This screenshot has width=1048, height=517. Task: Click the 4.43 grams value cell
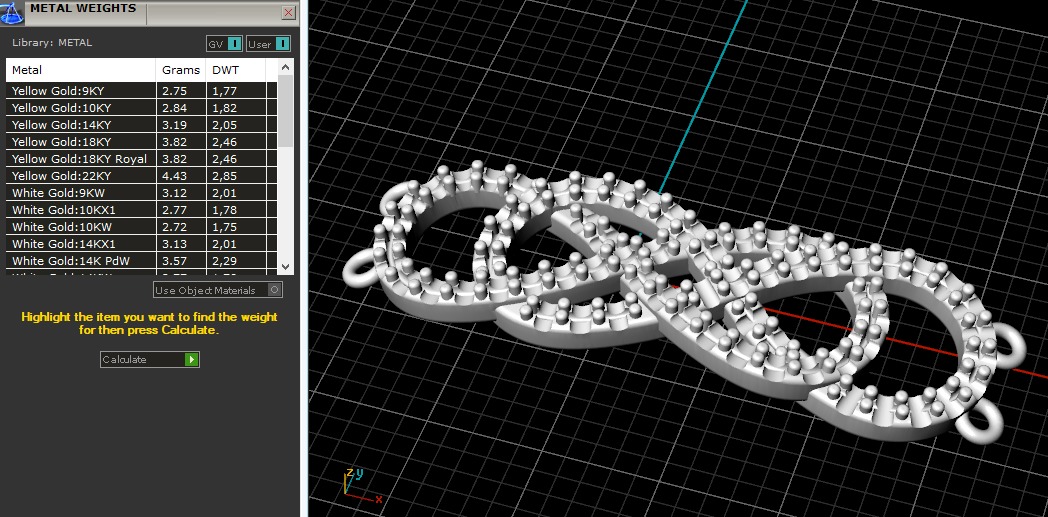pyautogui.click(x=181, y=176)
